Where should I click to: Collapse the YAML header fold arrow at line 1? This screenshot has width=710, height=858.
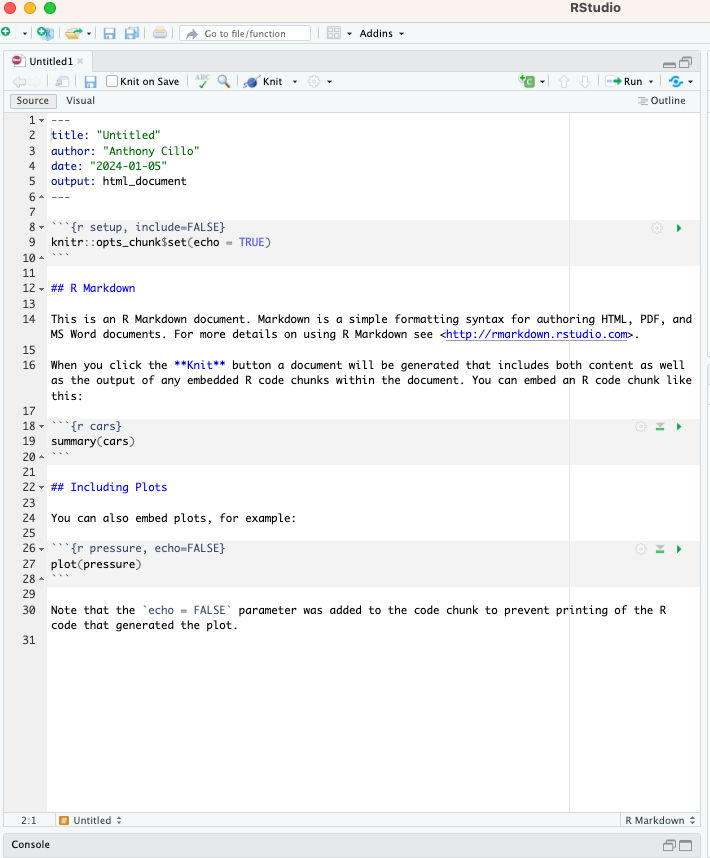coord(42,120)
